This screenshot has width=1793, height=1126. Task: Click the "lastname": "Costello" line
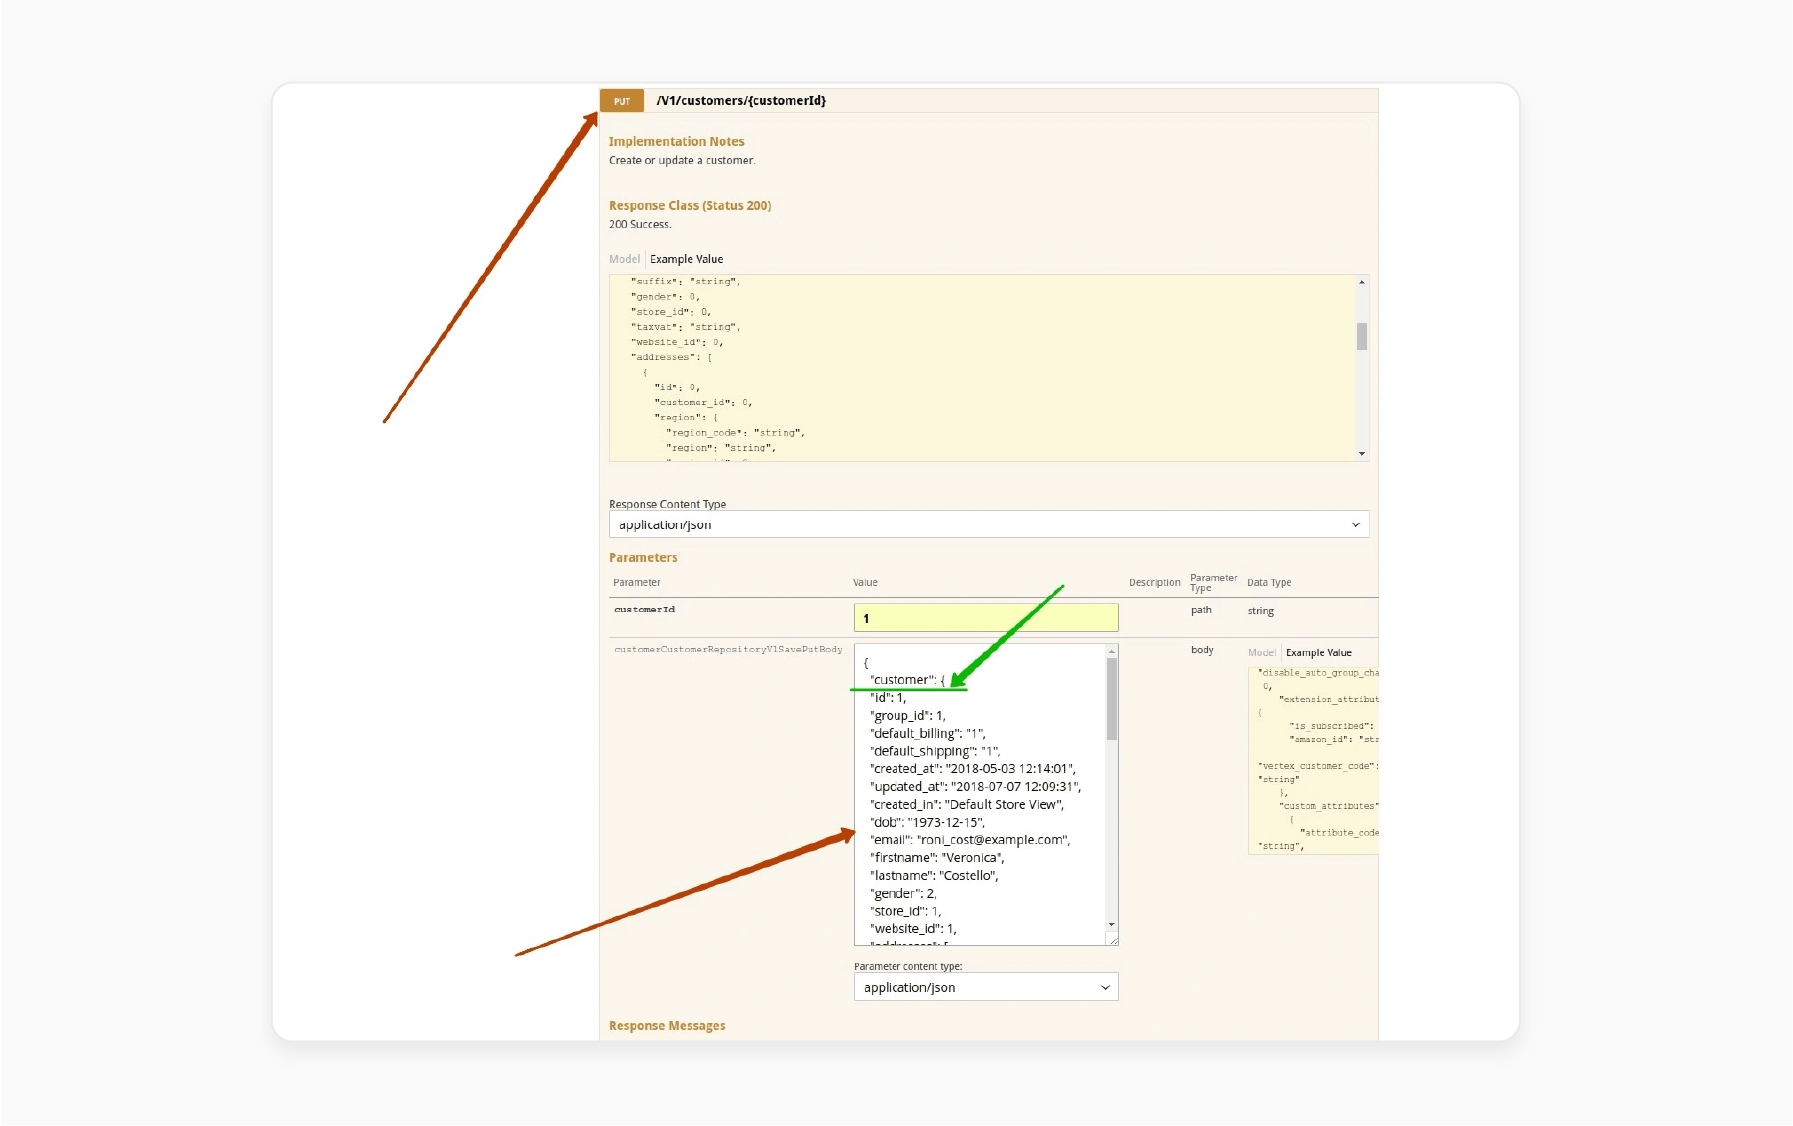click(x=934, y=876)
